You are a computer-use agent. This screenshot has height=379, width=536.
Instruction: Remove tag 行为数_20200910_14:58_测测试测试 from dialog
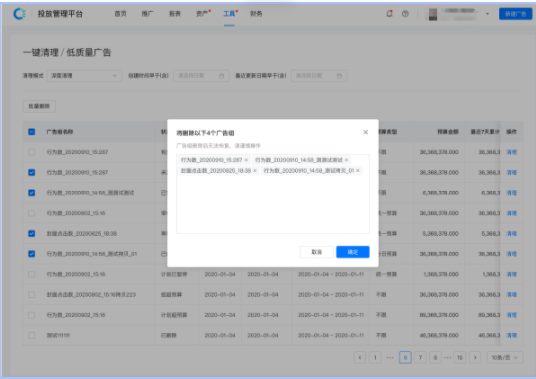click(x=346, y=160)
